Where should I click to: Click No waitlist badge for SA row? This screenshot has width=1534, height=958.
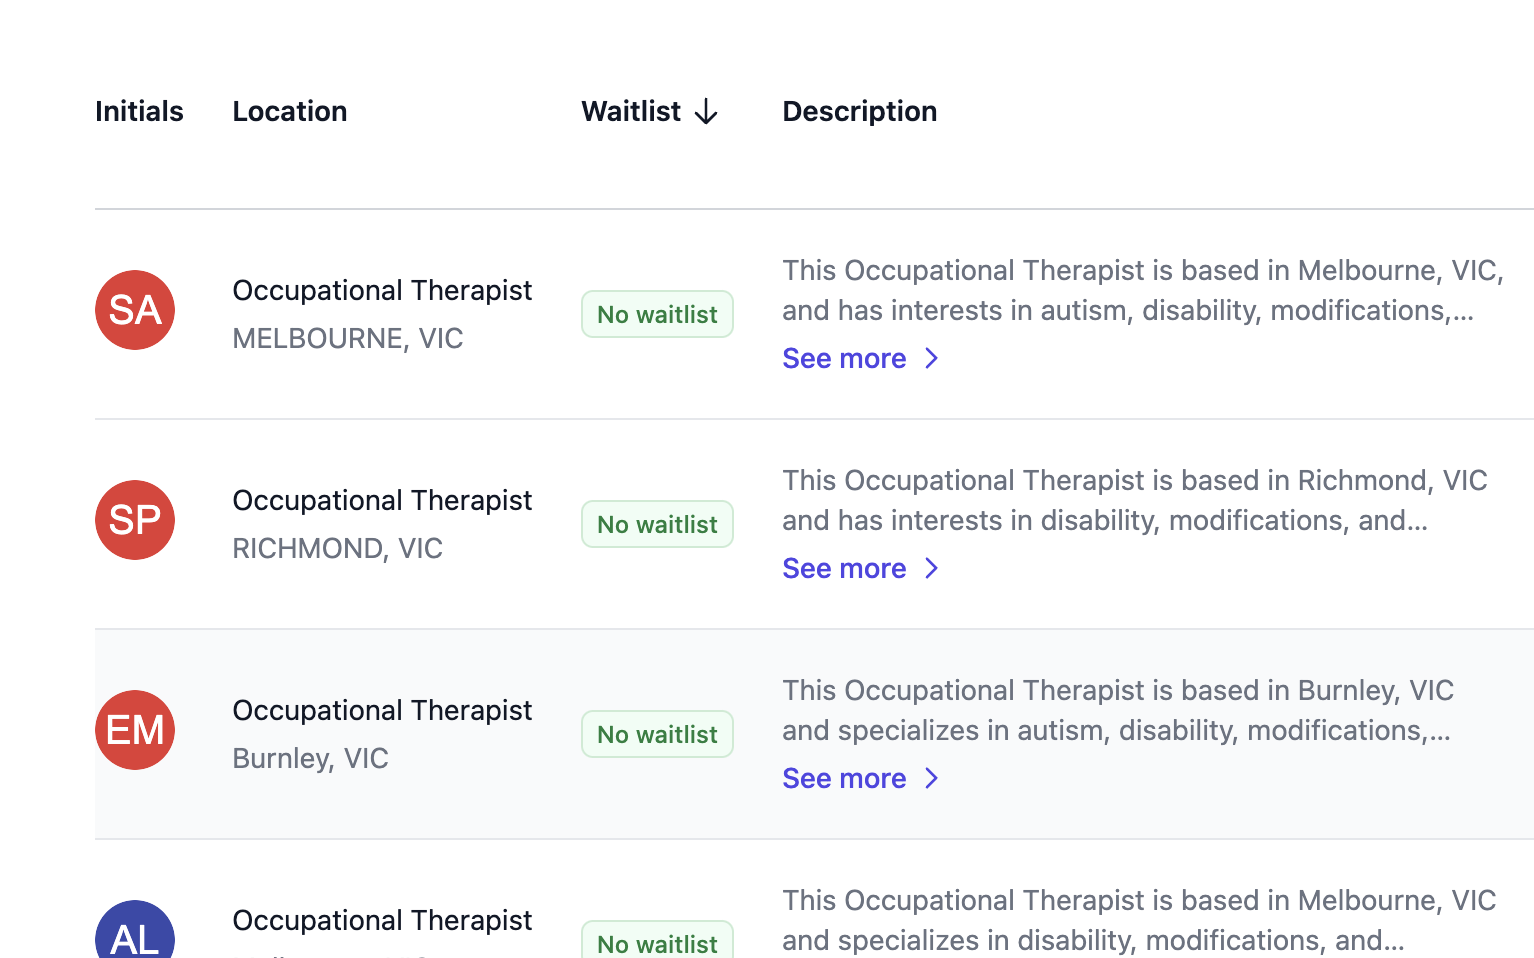pyautogui.click(x=657, y=314)
